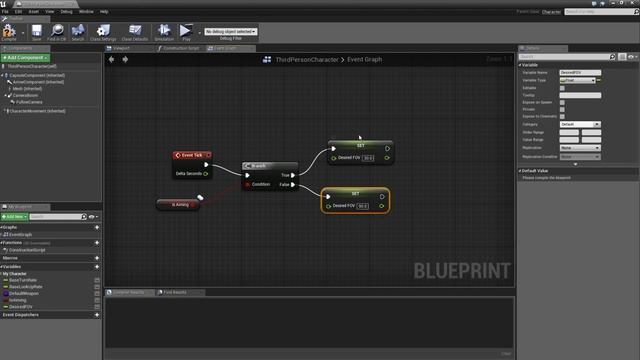Add a new Event Dispatcher with plus icon
This screenshot has height=360, width=640.
97,315
